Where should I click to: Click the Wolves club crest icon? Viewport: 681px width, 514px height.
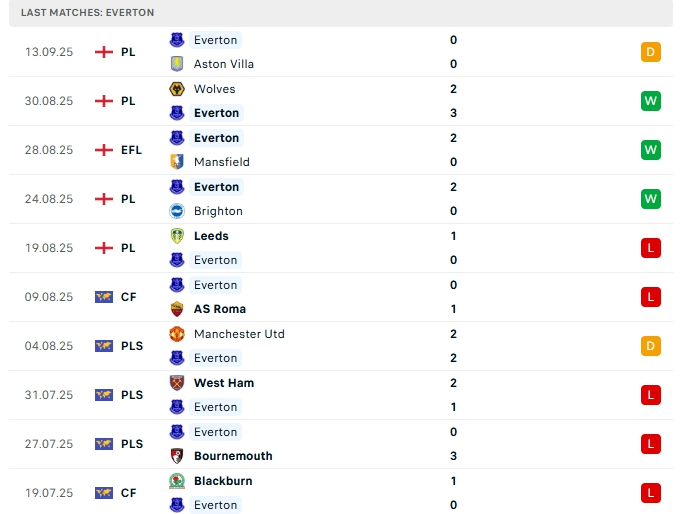point(177,89)
